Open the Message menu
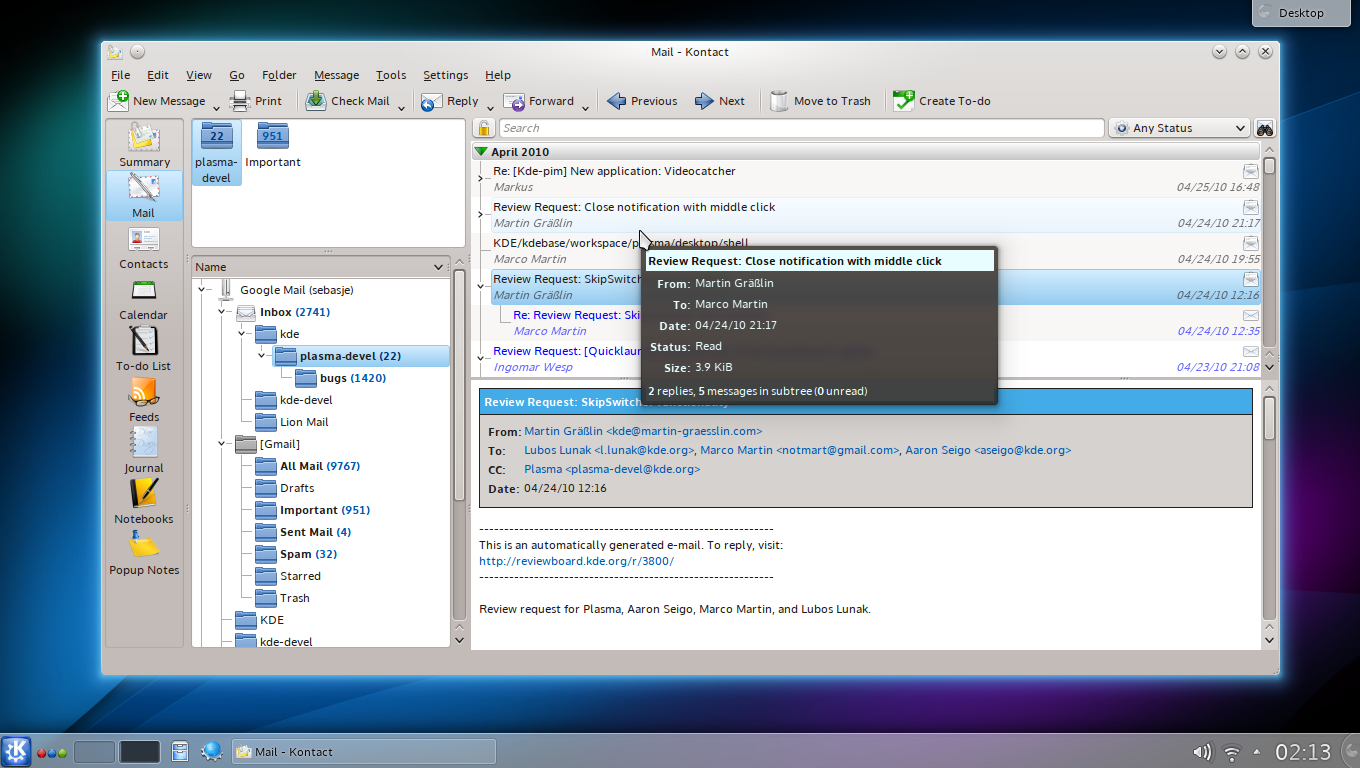The height and width of the screenshot is (768, 1360). (336, 75)
